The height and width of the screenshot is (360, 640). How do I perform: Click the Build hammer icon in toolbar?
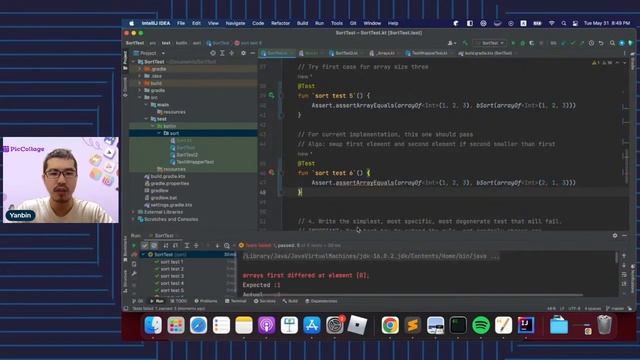(465, 43)
